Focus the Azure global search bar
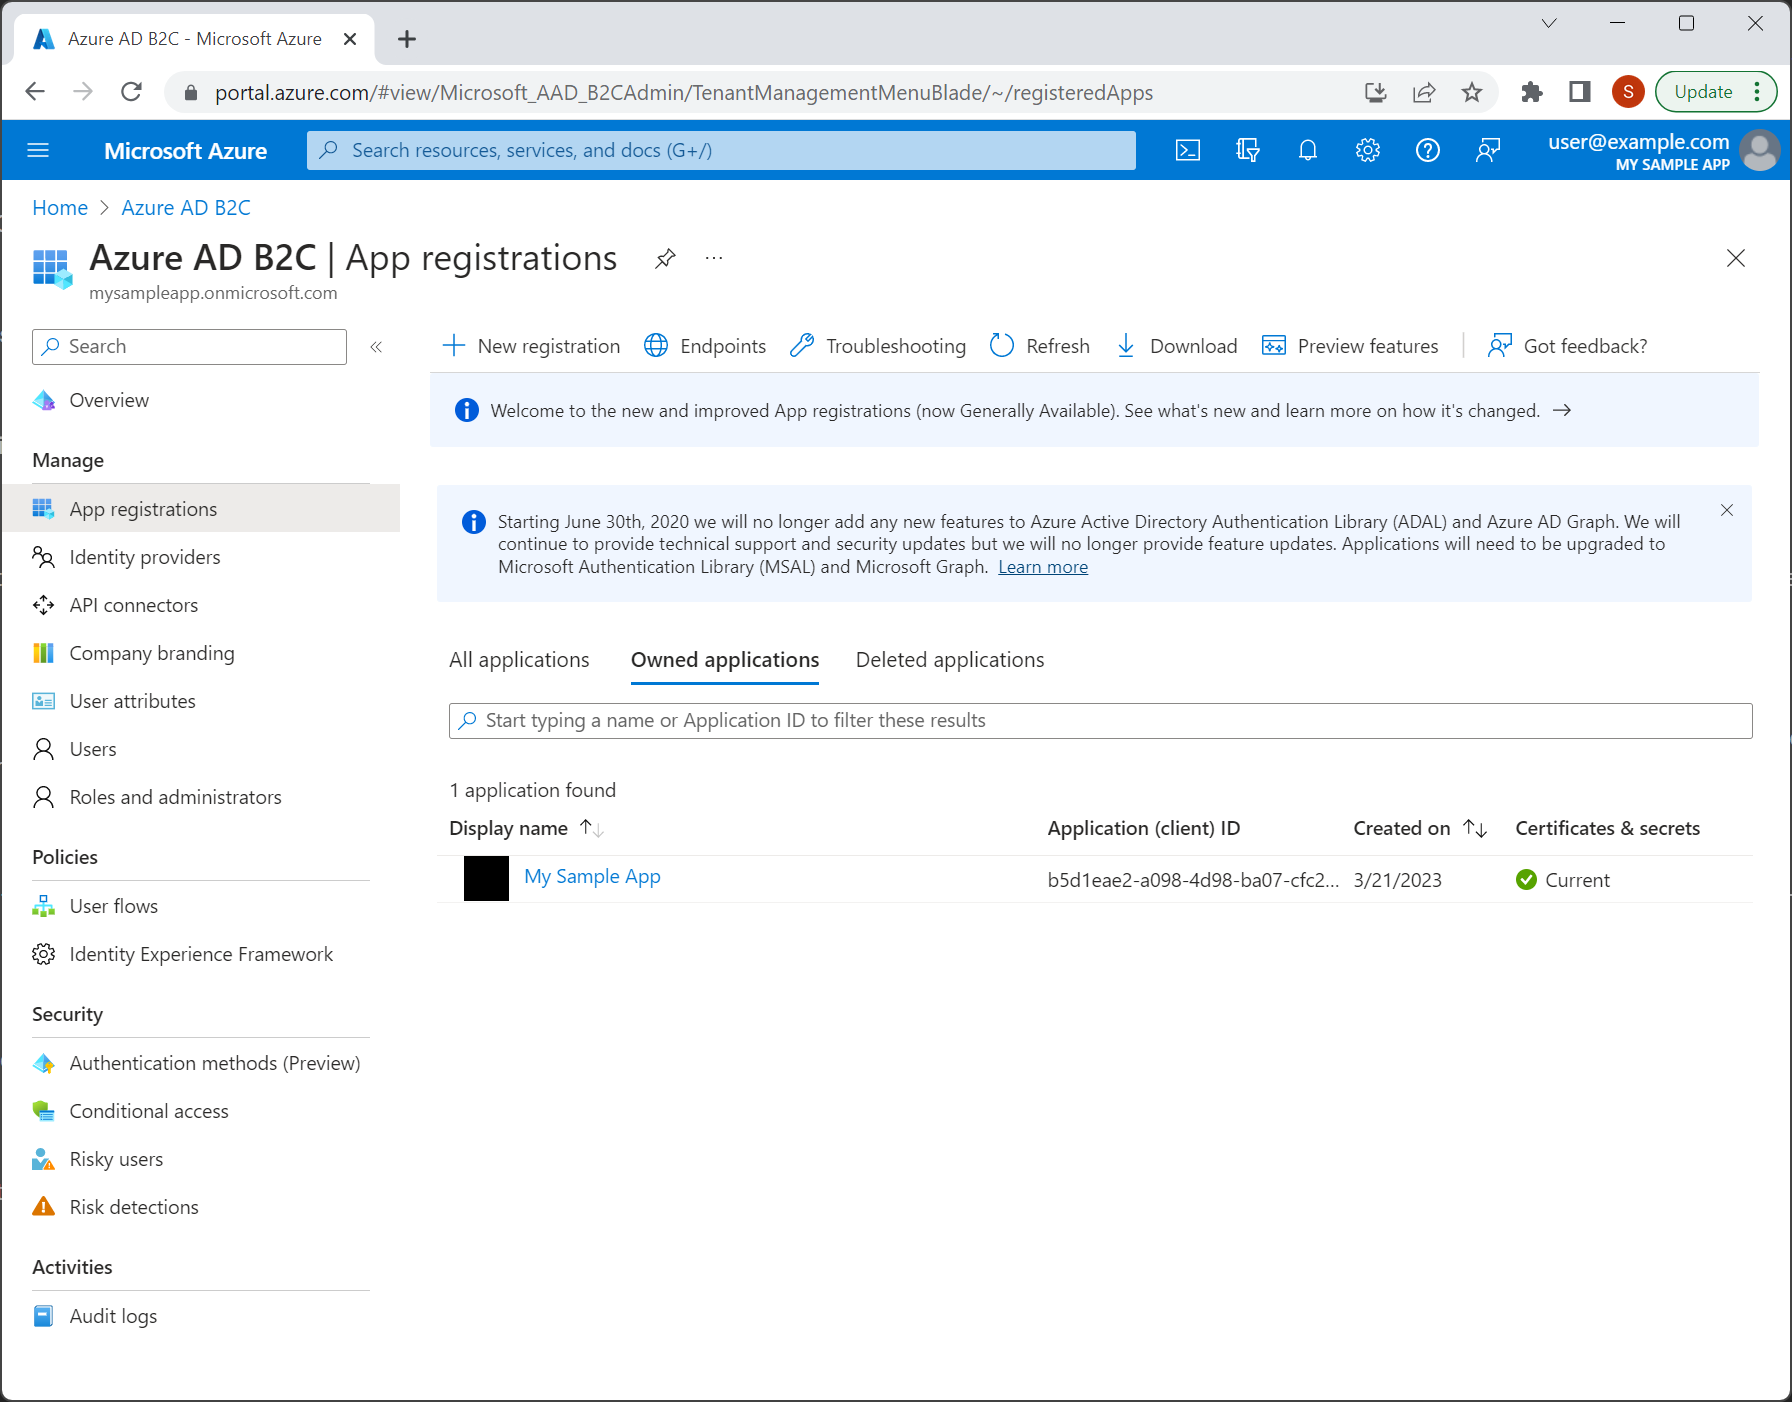Viewport: 1792px width, 1402px height. tap(721, 150)
